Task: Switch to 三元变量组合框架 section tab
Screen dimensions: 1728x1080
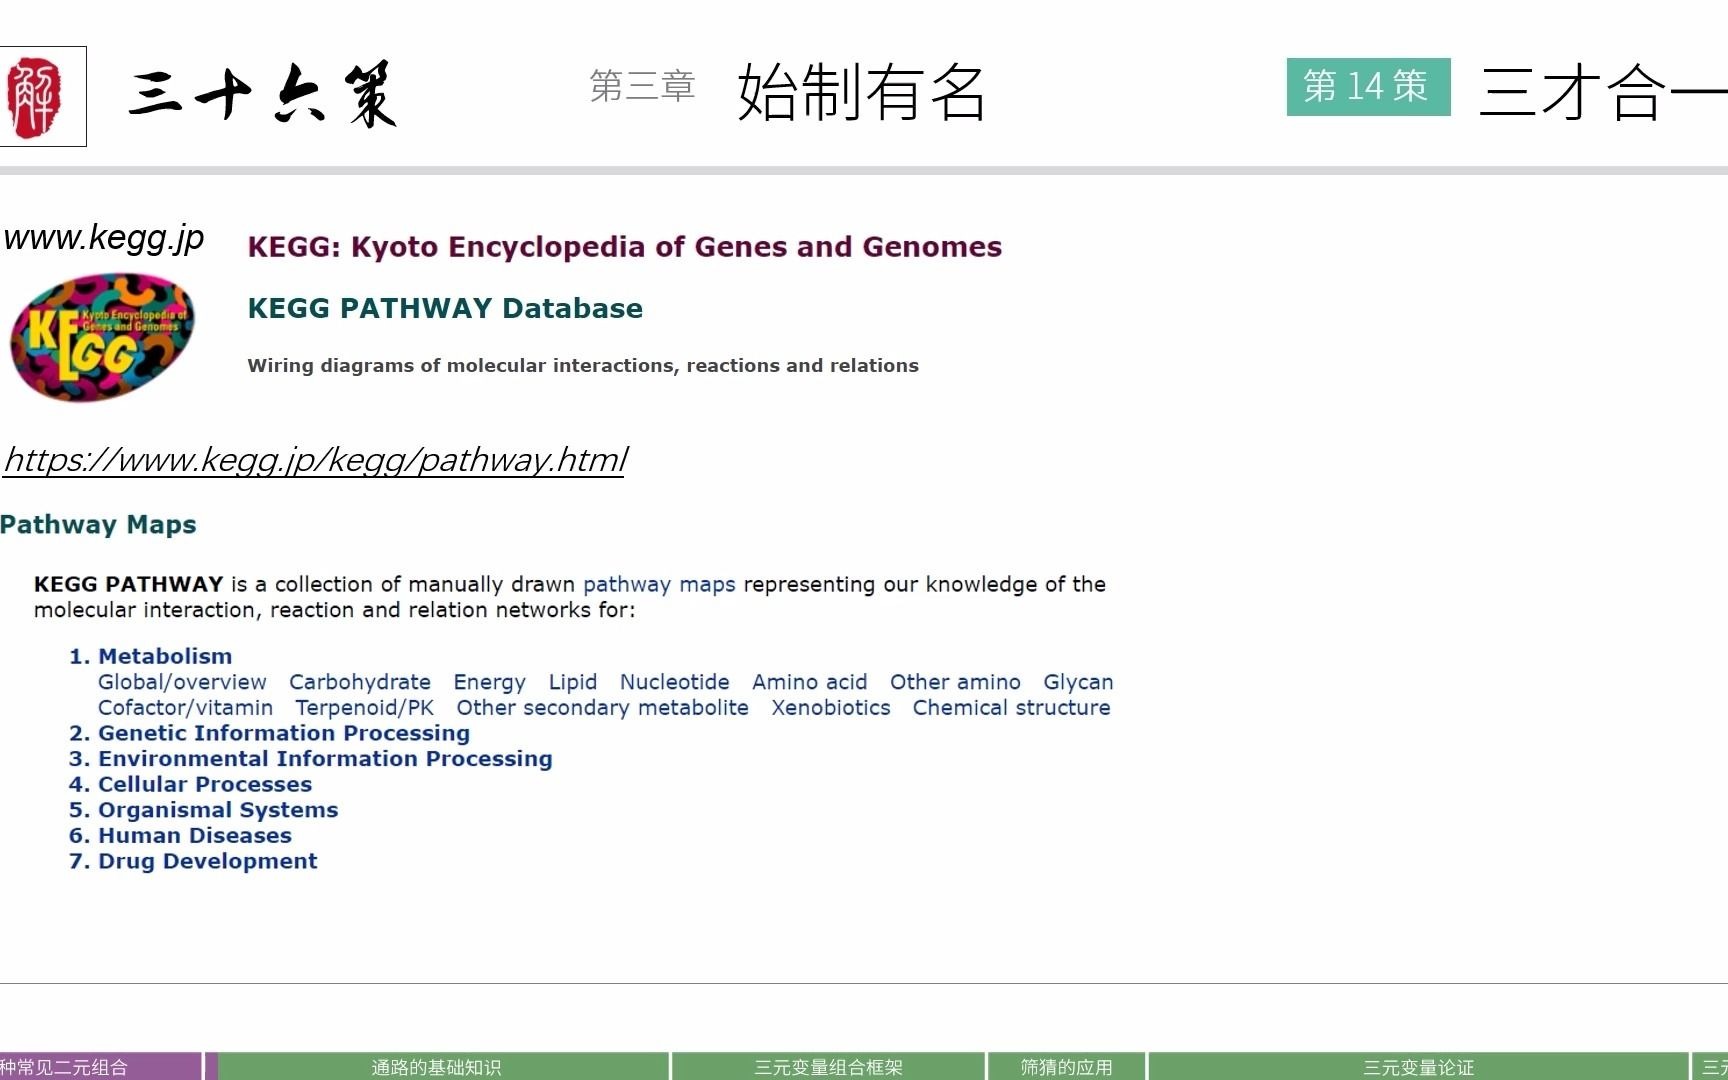Action: (x=828, y=1066)
